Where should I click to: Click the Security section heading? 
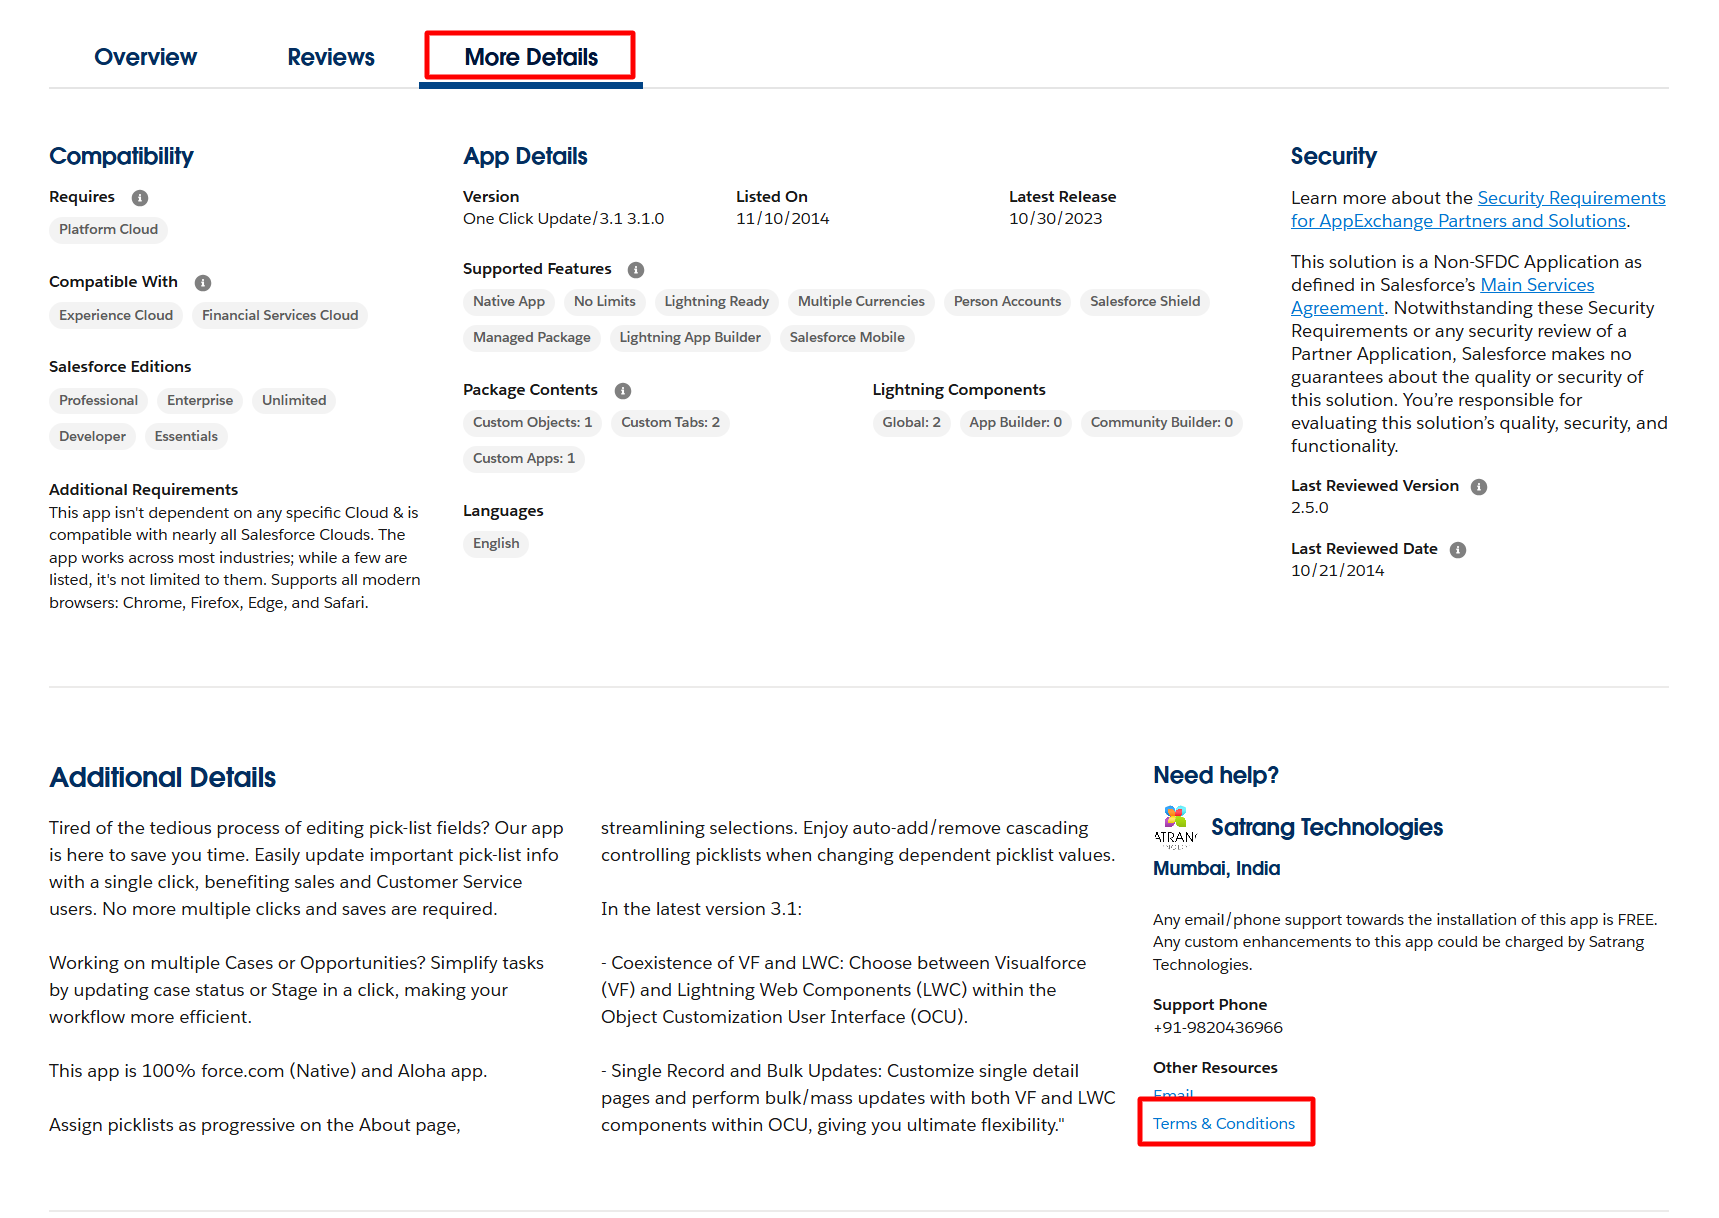pos(1333,156)
